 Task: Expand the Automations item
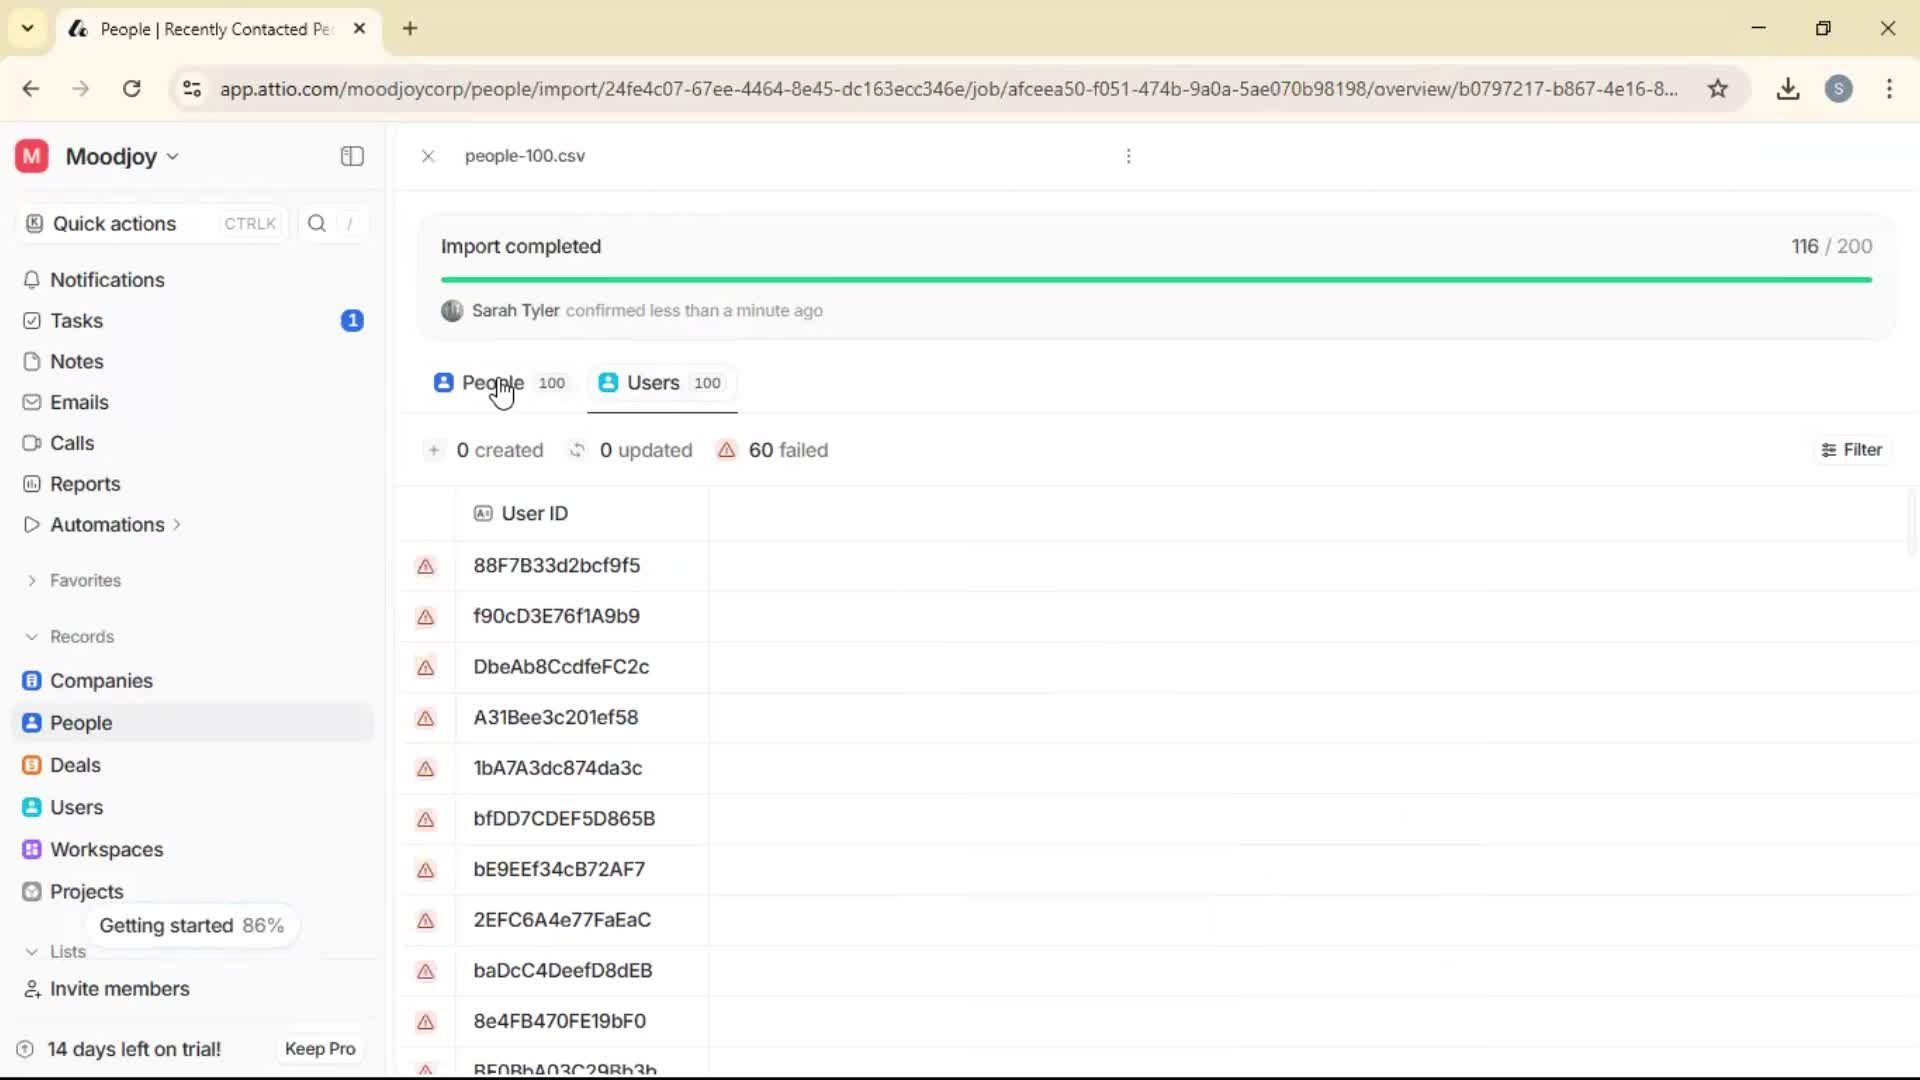(x=176, y=524)
